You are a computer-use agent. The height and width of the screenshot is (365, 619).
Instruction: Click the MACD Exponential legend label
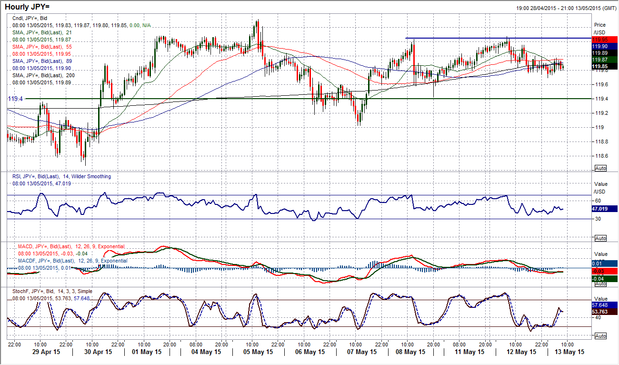click(71, 247)
